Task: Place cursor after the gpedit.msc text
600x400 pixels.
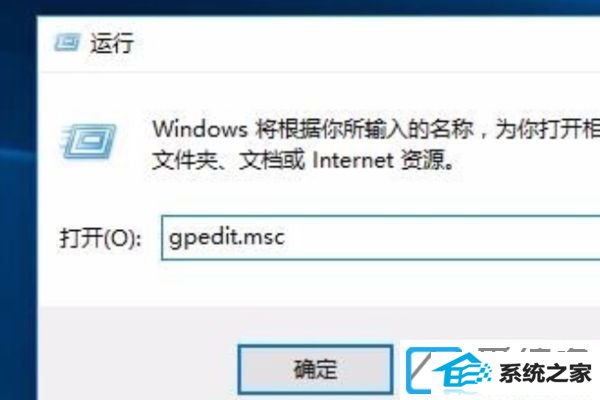Action: (286, 238)
